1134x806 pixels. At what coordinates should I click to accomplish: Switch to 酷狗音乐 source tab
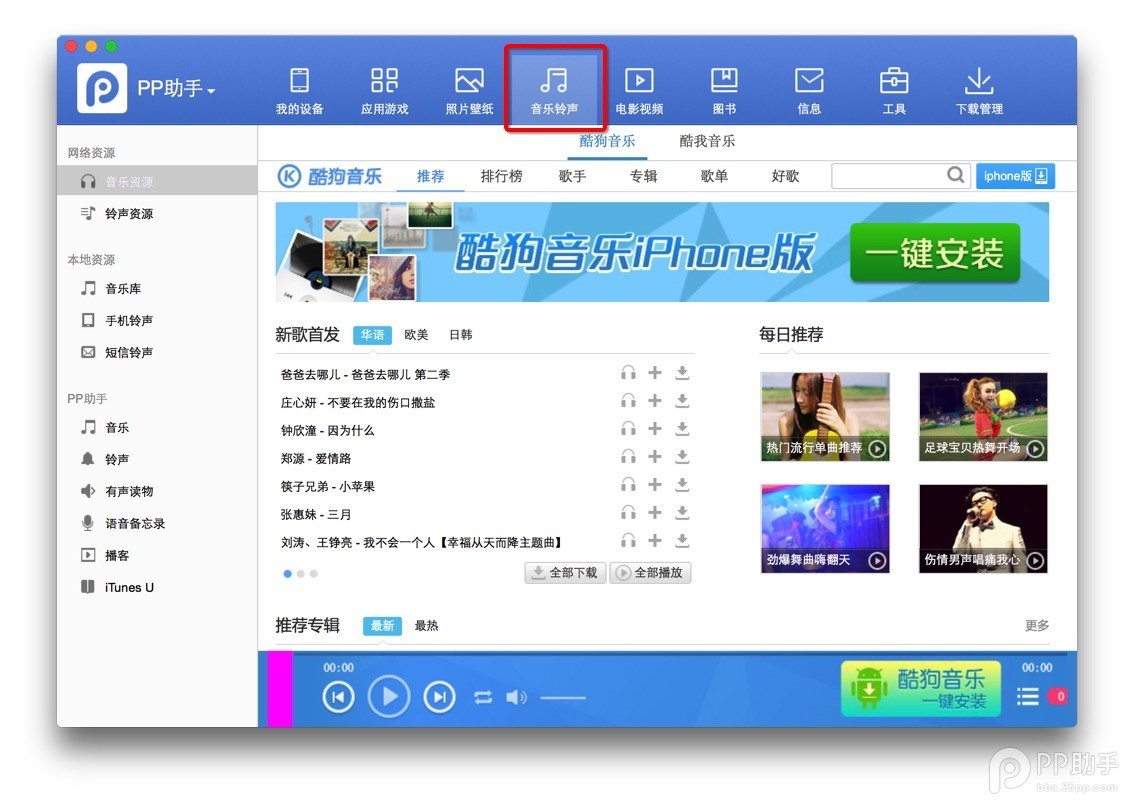point(607,141)
